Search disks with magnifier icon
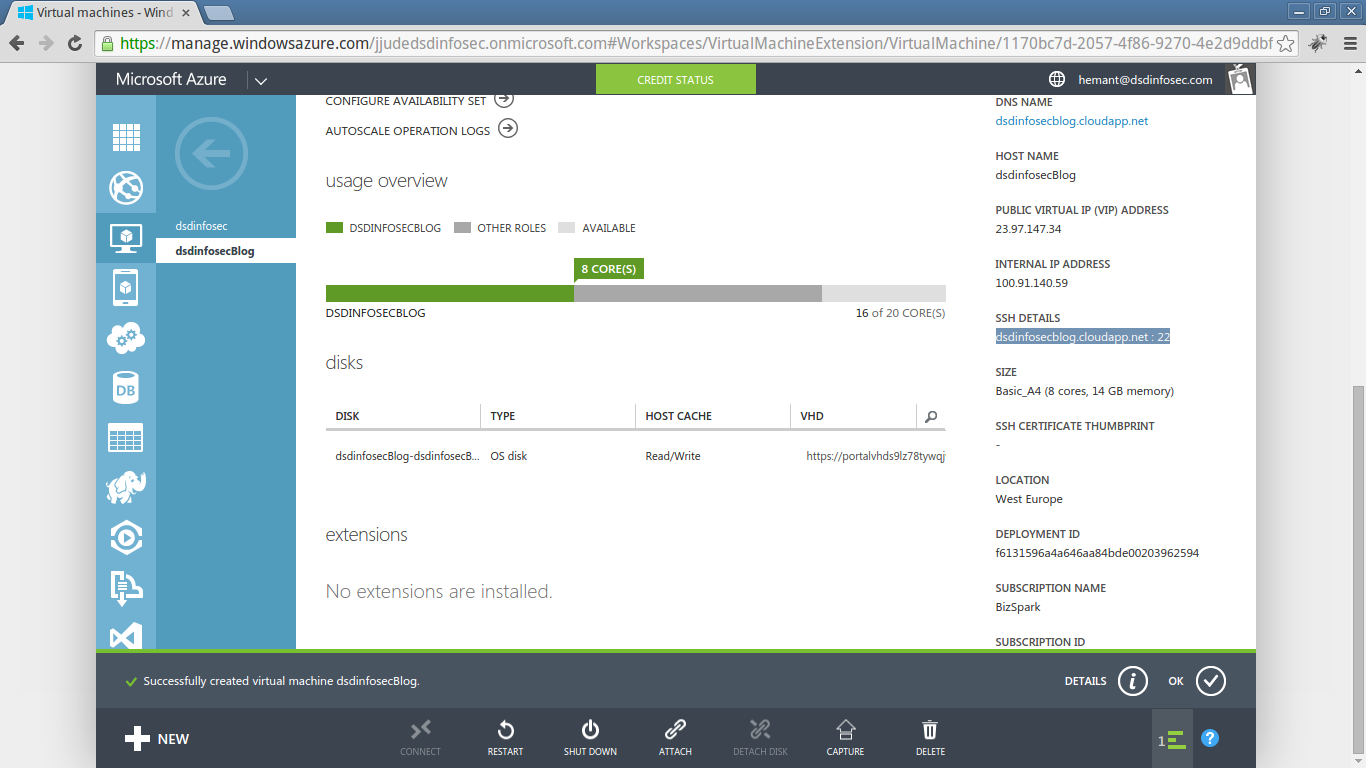This screenshot has width=1366, height=768. pyautogui.click(x=931, y=417)
